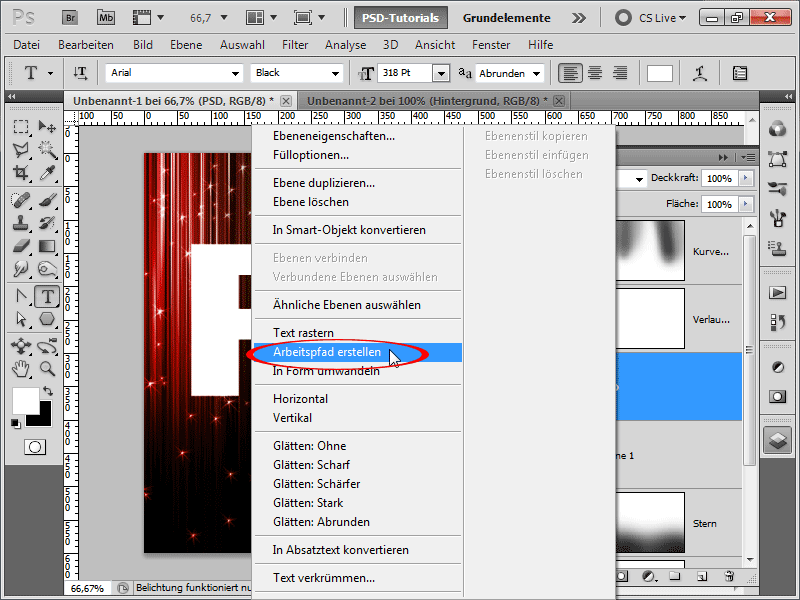Align text left
Viewport: 800px width, 600px height.
570,73
